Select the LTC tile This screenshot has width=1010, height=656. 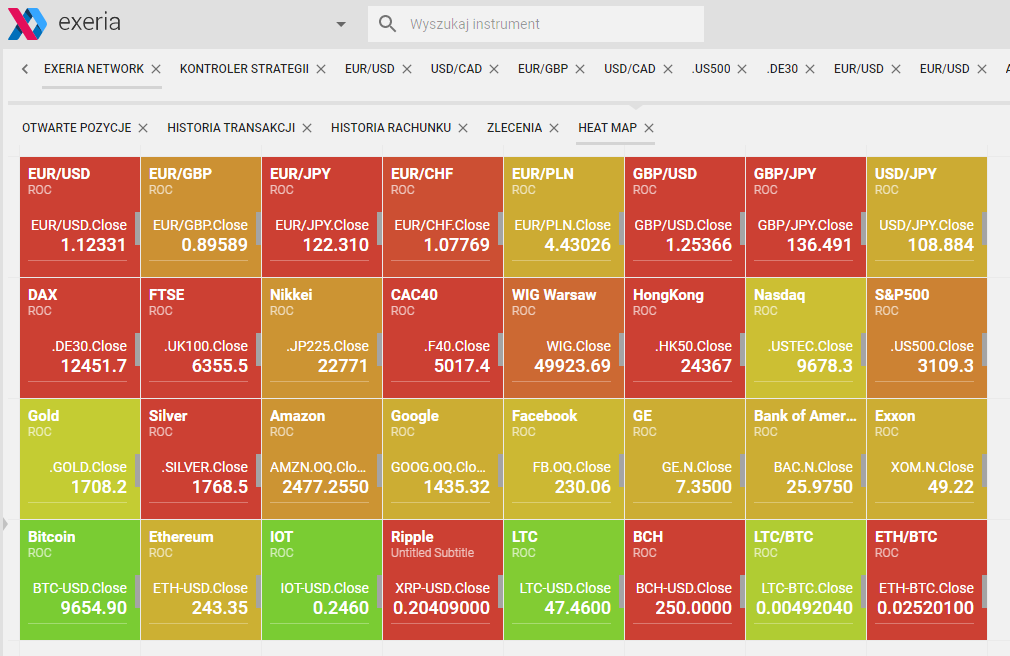coord(564,581)
